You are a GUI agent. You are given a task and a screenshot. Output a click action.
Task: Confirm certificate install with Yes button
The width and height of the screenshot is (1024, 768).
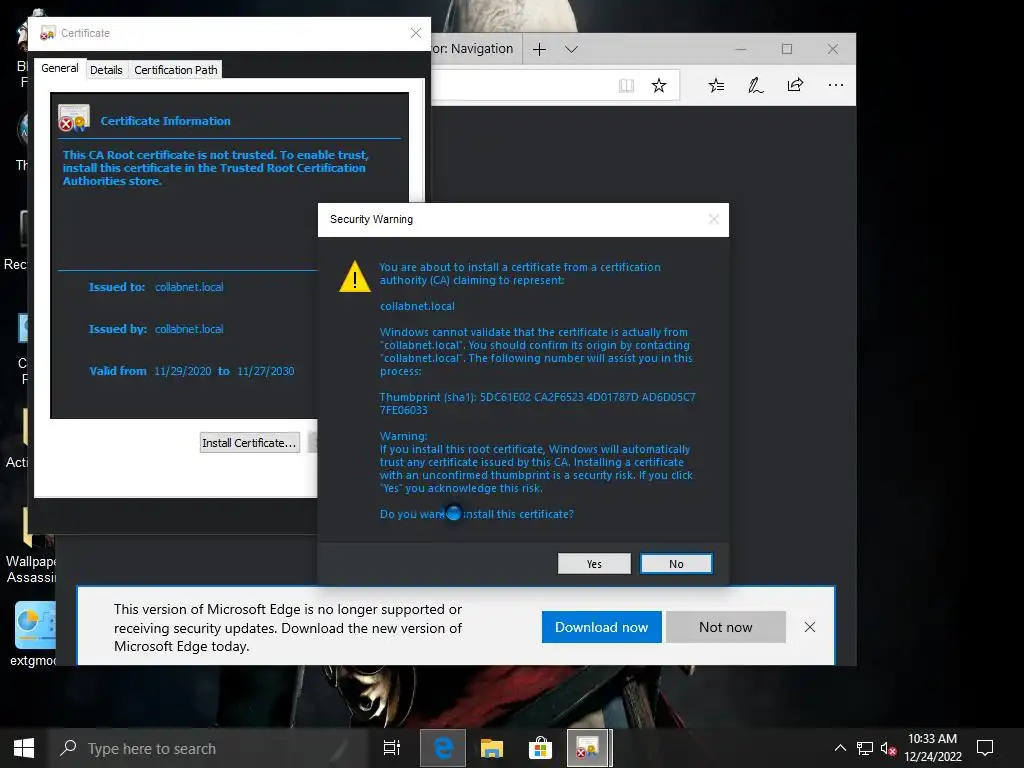coord(594,564)
